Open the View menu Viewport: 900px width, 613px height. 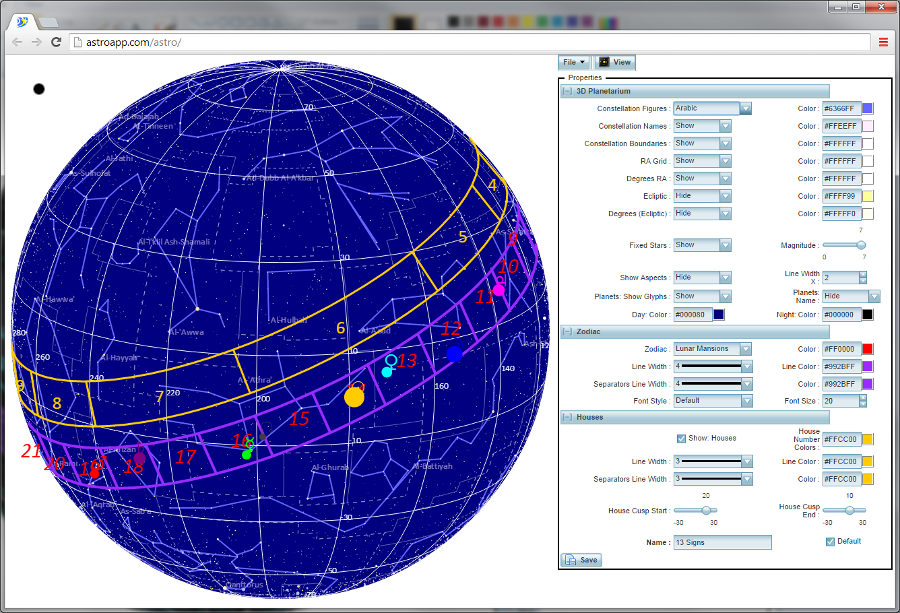[615, 62]
